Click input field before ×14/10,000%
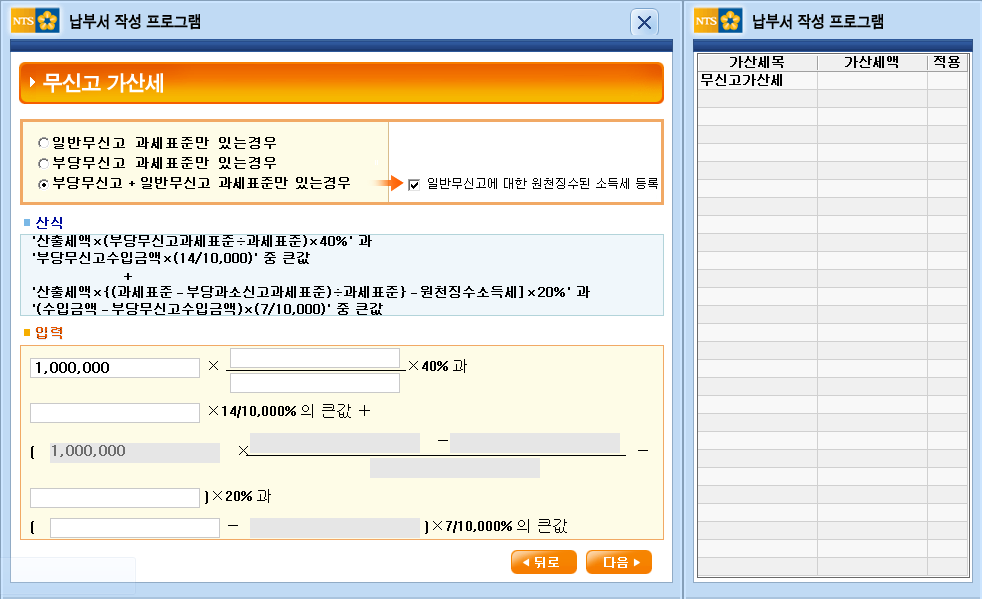 pos(115,413)
